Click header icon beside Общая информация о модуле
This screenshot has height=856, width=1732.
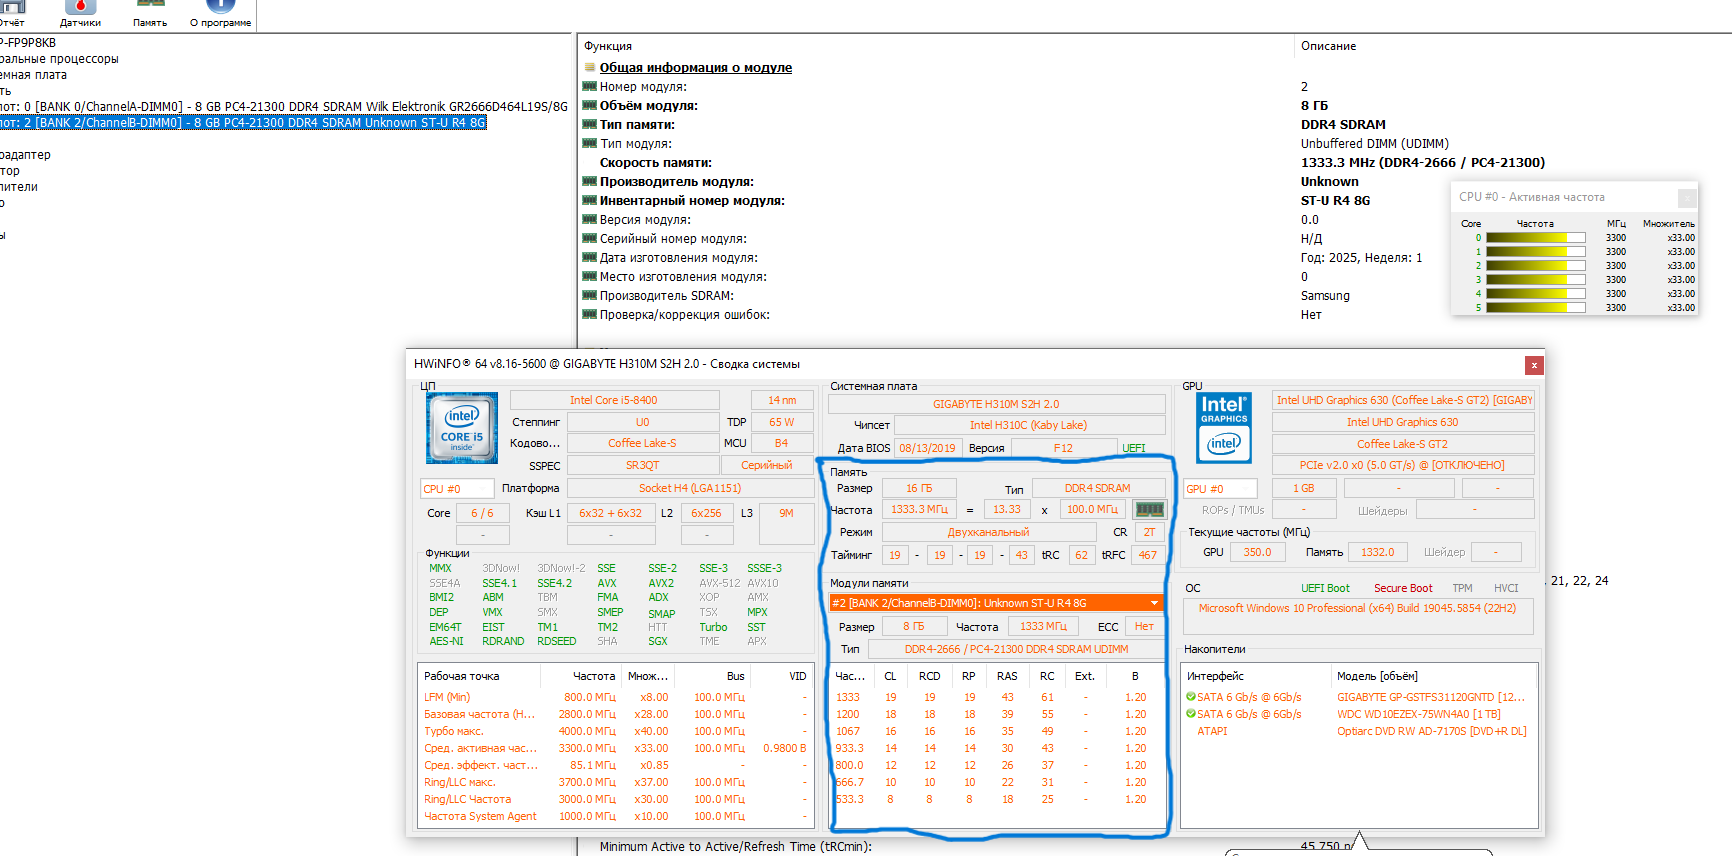pyautogui.click(x=590, y=68)
